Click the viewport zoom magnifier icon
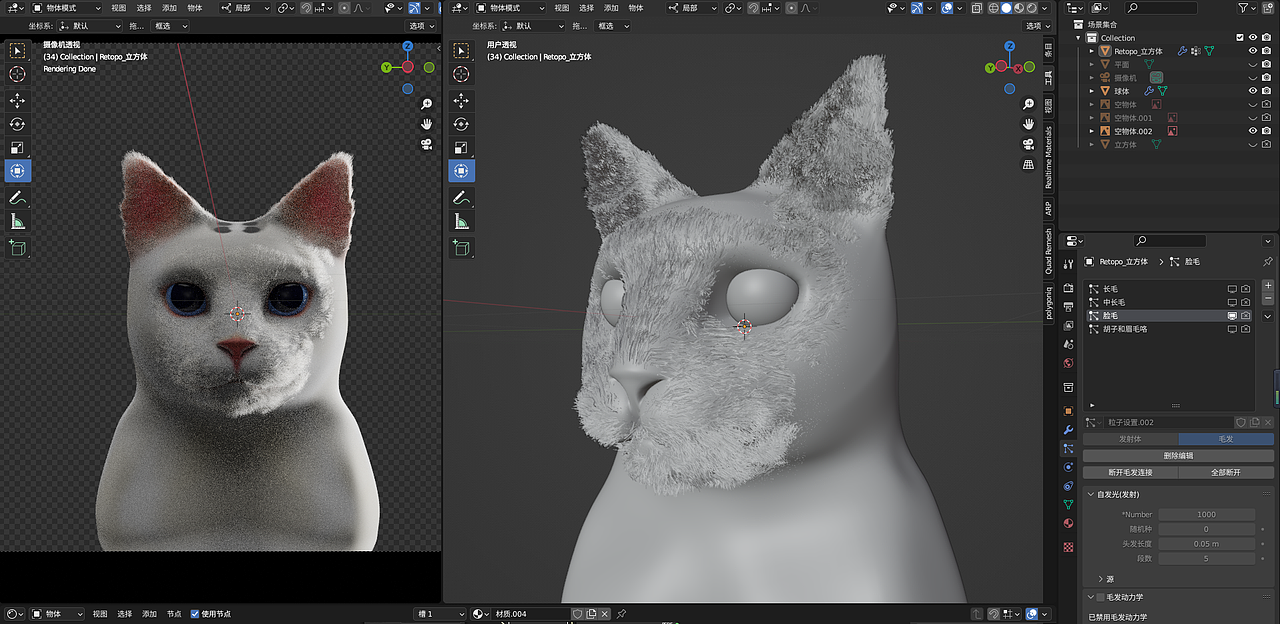This screenshot has height=624, width=1280. pos(426,102)
